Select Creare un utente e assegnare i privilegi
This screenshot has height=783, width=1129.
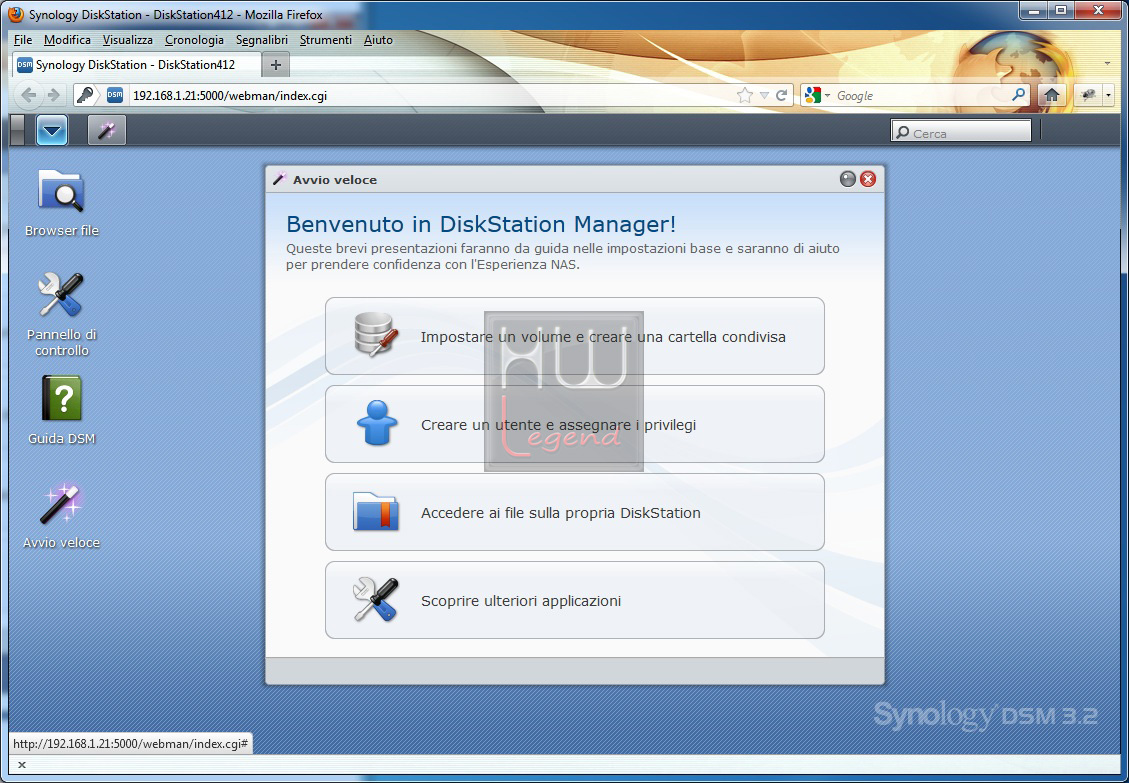pos(575,424)
